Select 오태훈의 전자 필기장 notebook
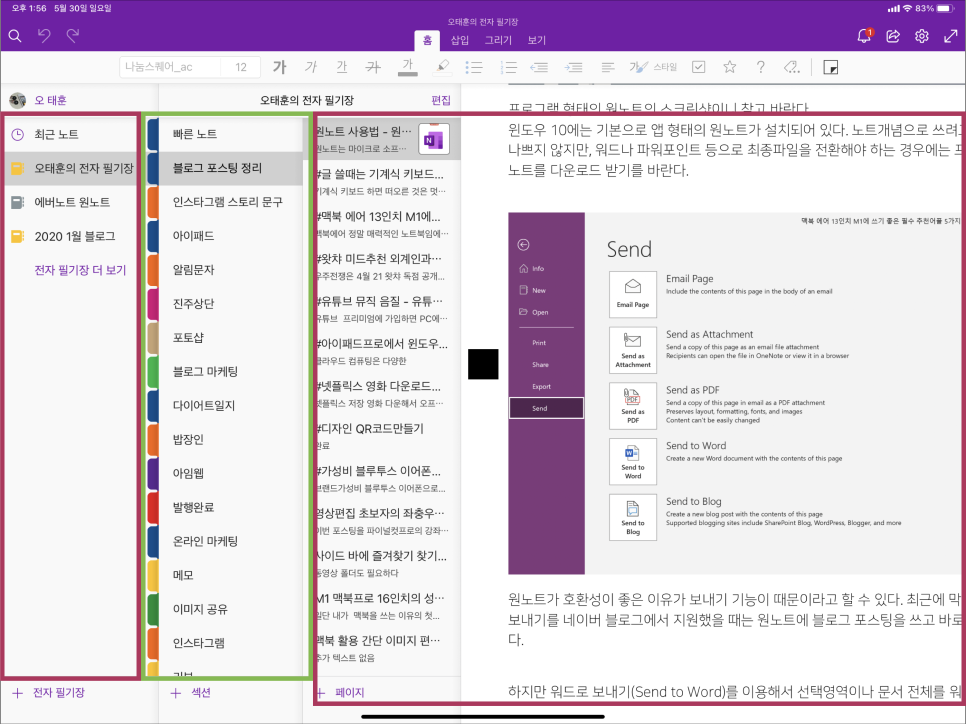This screenshot has height=724, width=966. click(x=70, y=168)
